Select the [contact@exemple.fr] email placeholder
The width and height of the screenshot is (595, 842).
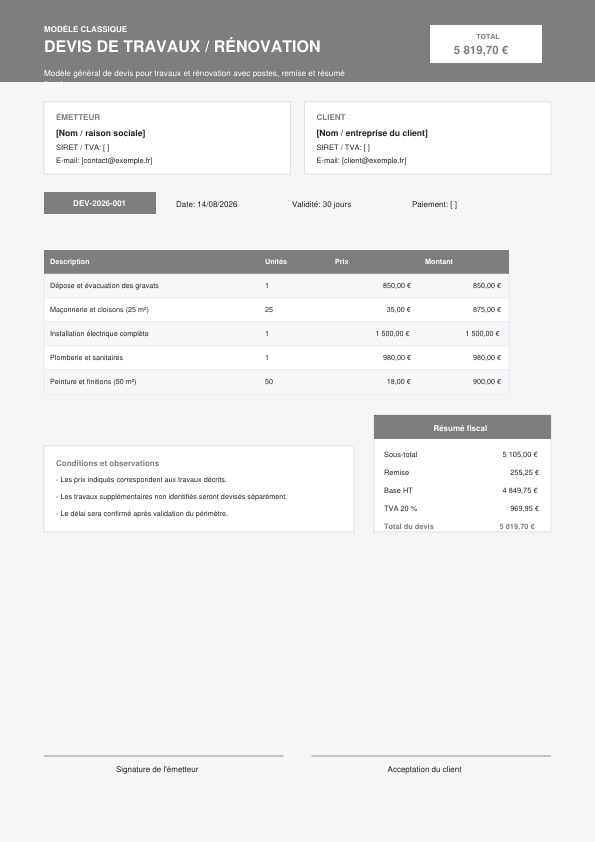tap(117, 160)
